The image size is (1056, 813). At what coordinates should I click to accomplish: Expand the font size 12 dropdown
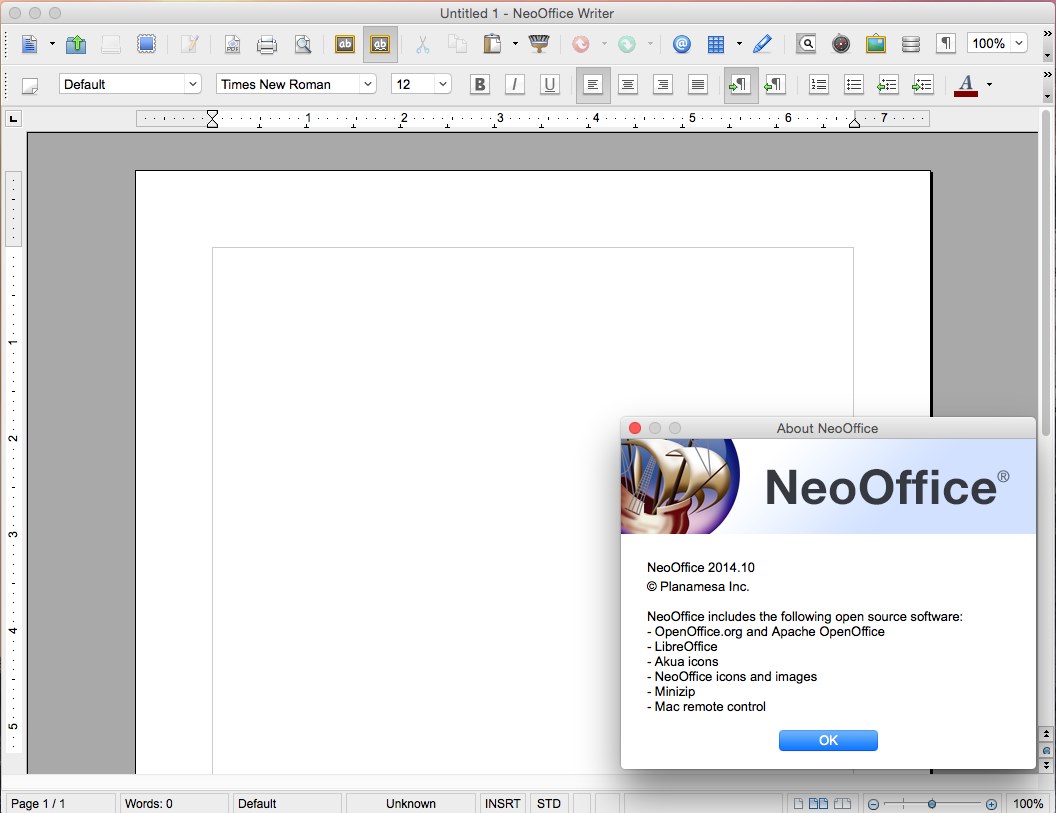click(x=442, y=84)
